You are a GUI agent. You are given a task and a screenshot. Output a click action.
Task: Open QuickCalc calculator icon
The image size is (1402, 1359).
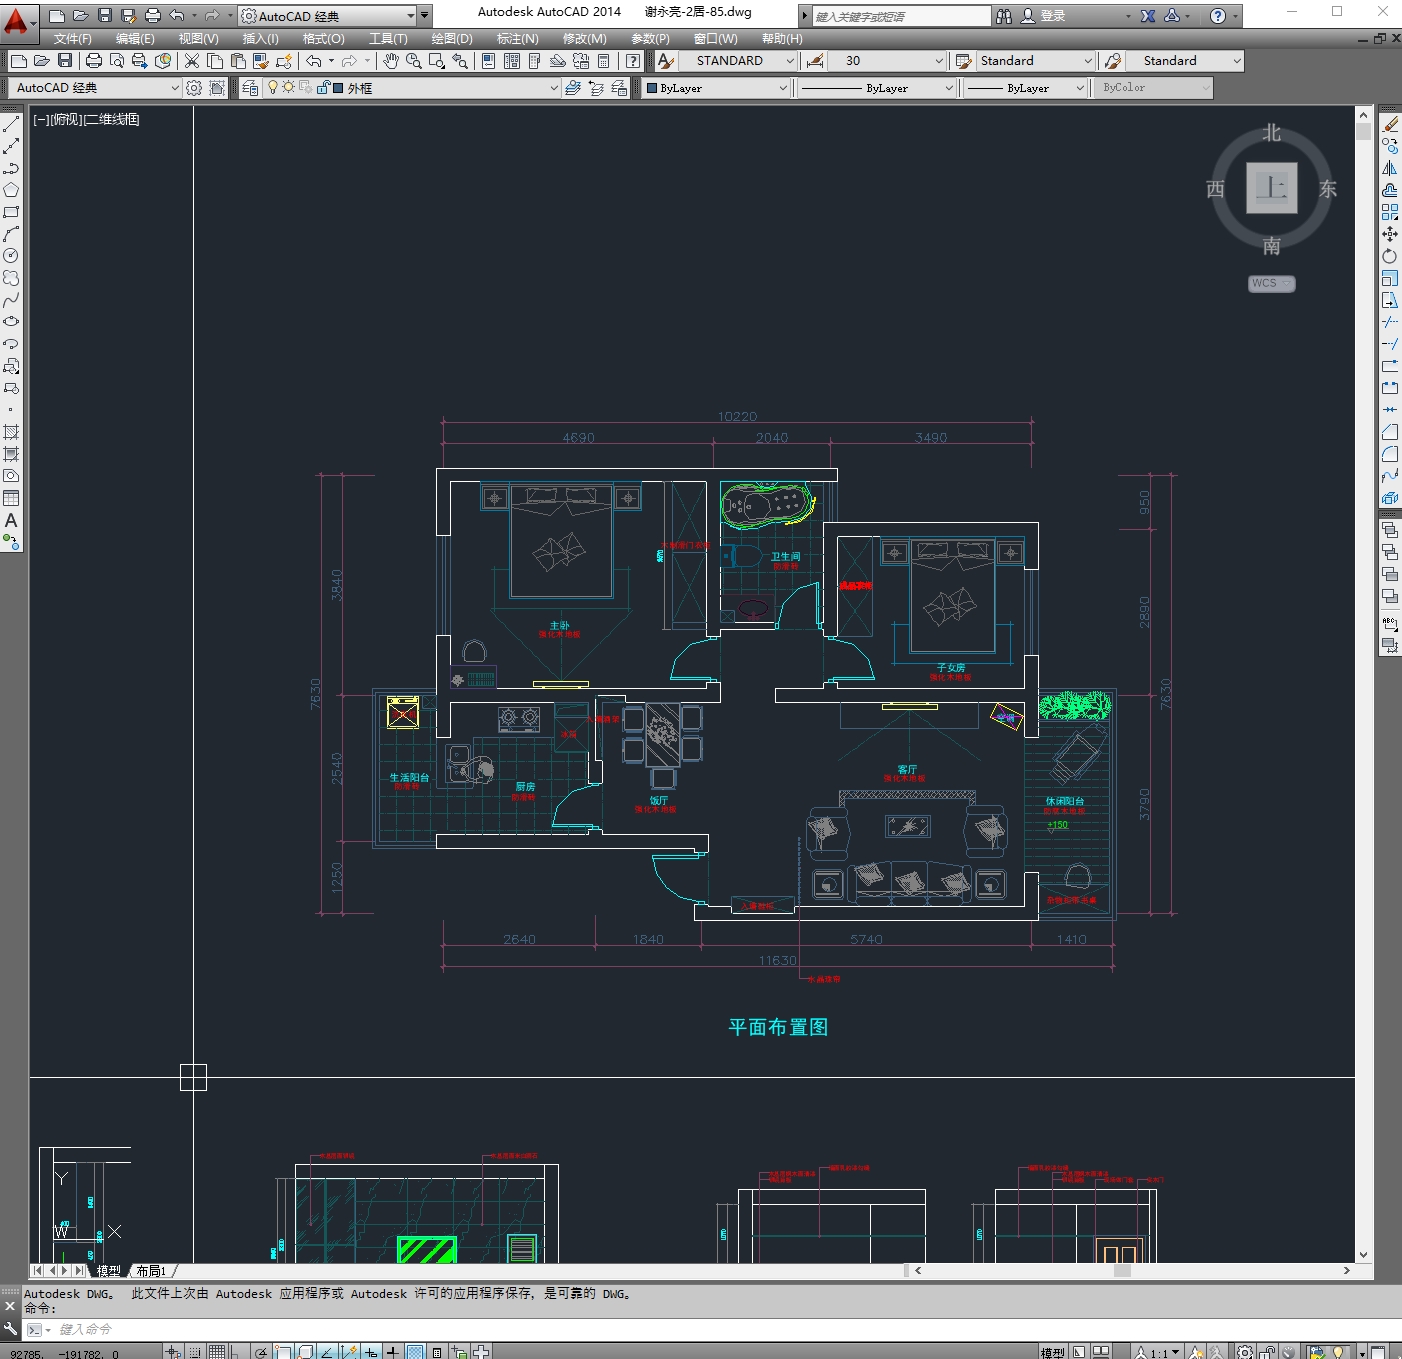coord(604,61)
